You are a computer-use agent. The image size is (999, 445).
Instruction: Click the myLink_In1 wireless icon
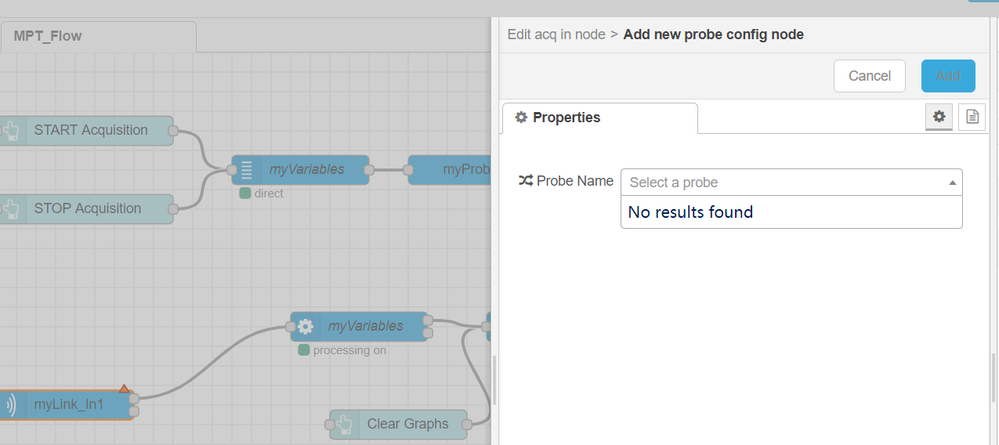tap(11, 404)
